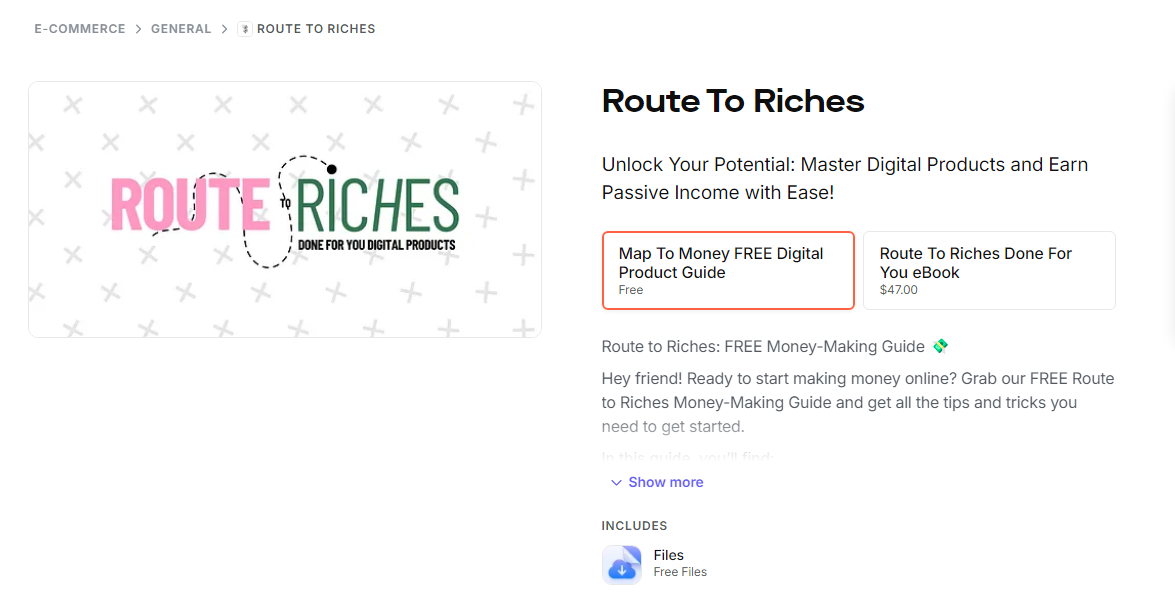Click the pin icon beside ROUTE TO RICHES breadcrumb

[x=243, y=28]
